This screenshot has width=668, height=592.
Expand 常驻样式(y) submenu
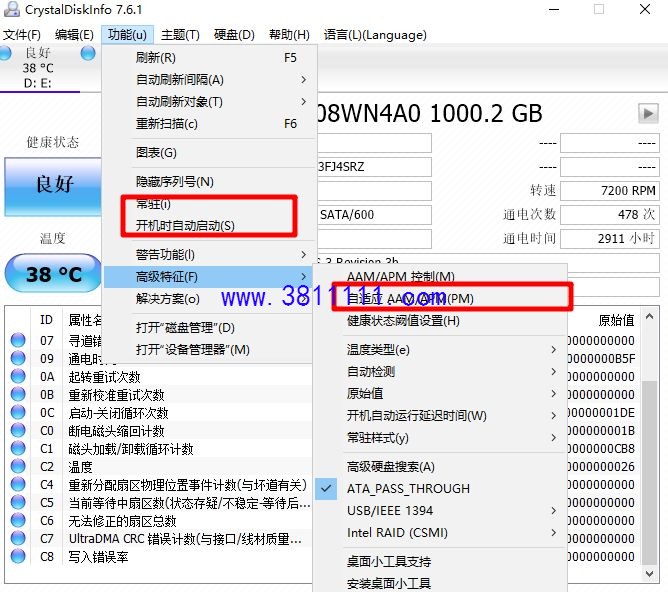[441, 438]
